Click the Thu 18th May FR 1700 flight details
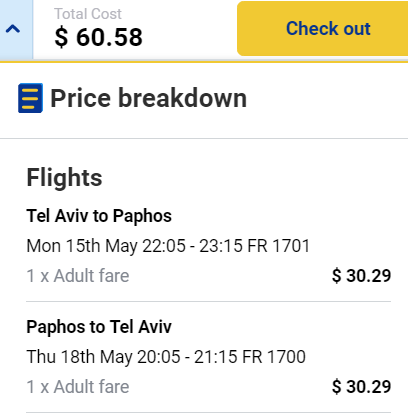 166,357
